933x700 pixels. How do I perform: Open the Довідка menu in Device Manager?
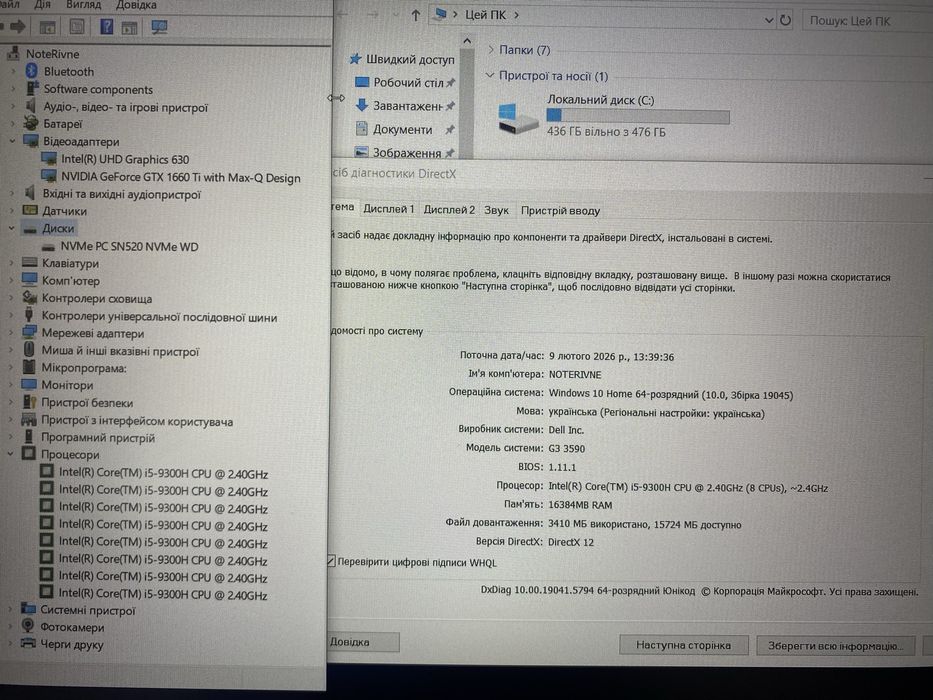136,5
